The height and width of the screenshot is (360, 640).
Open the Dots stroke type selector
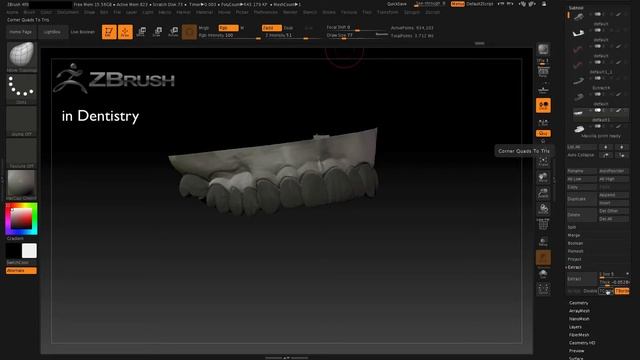[x=21, y=89]
